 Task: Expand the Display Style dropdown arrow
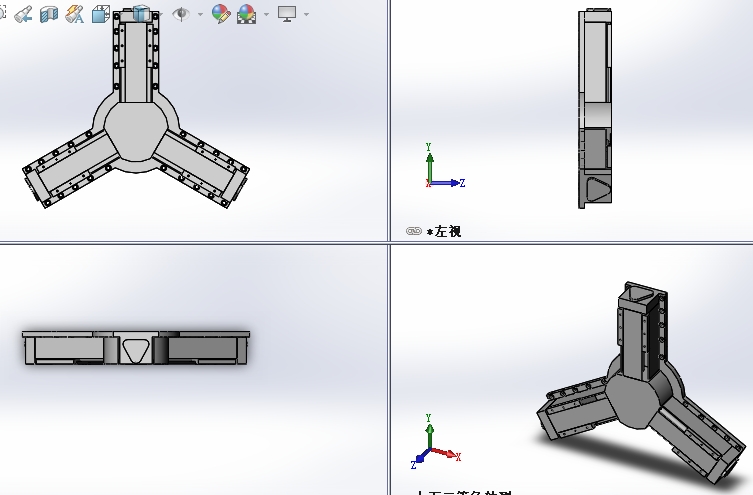click(x=160, y=14)
